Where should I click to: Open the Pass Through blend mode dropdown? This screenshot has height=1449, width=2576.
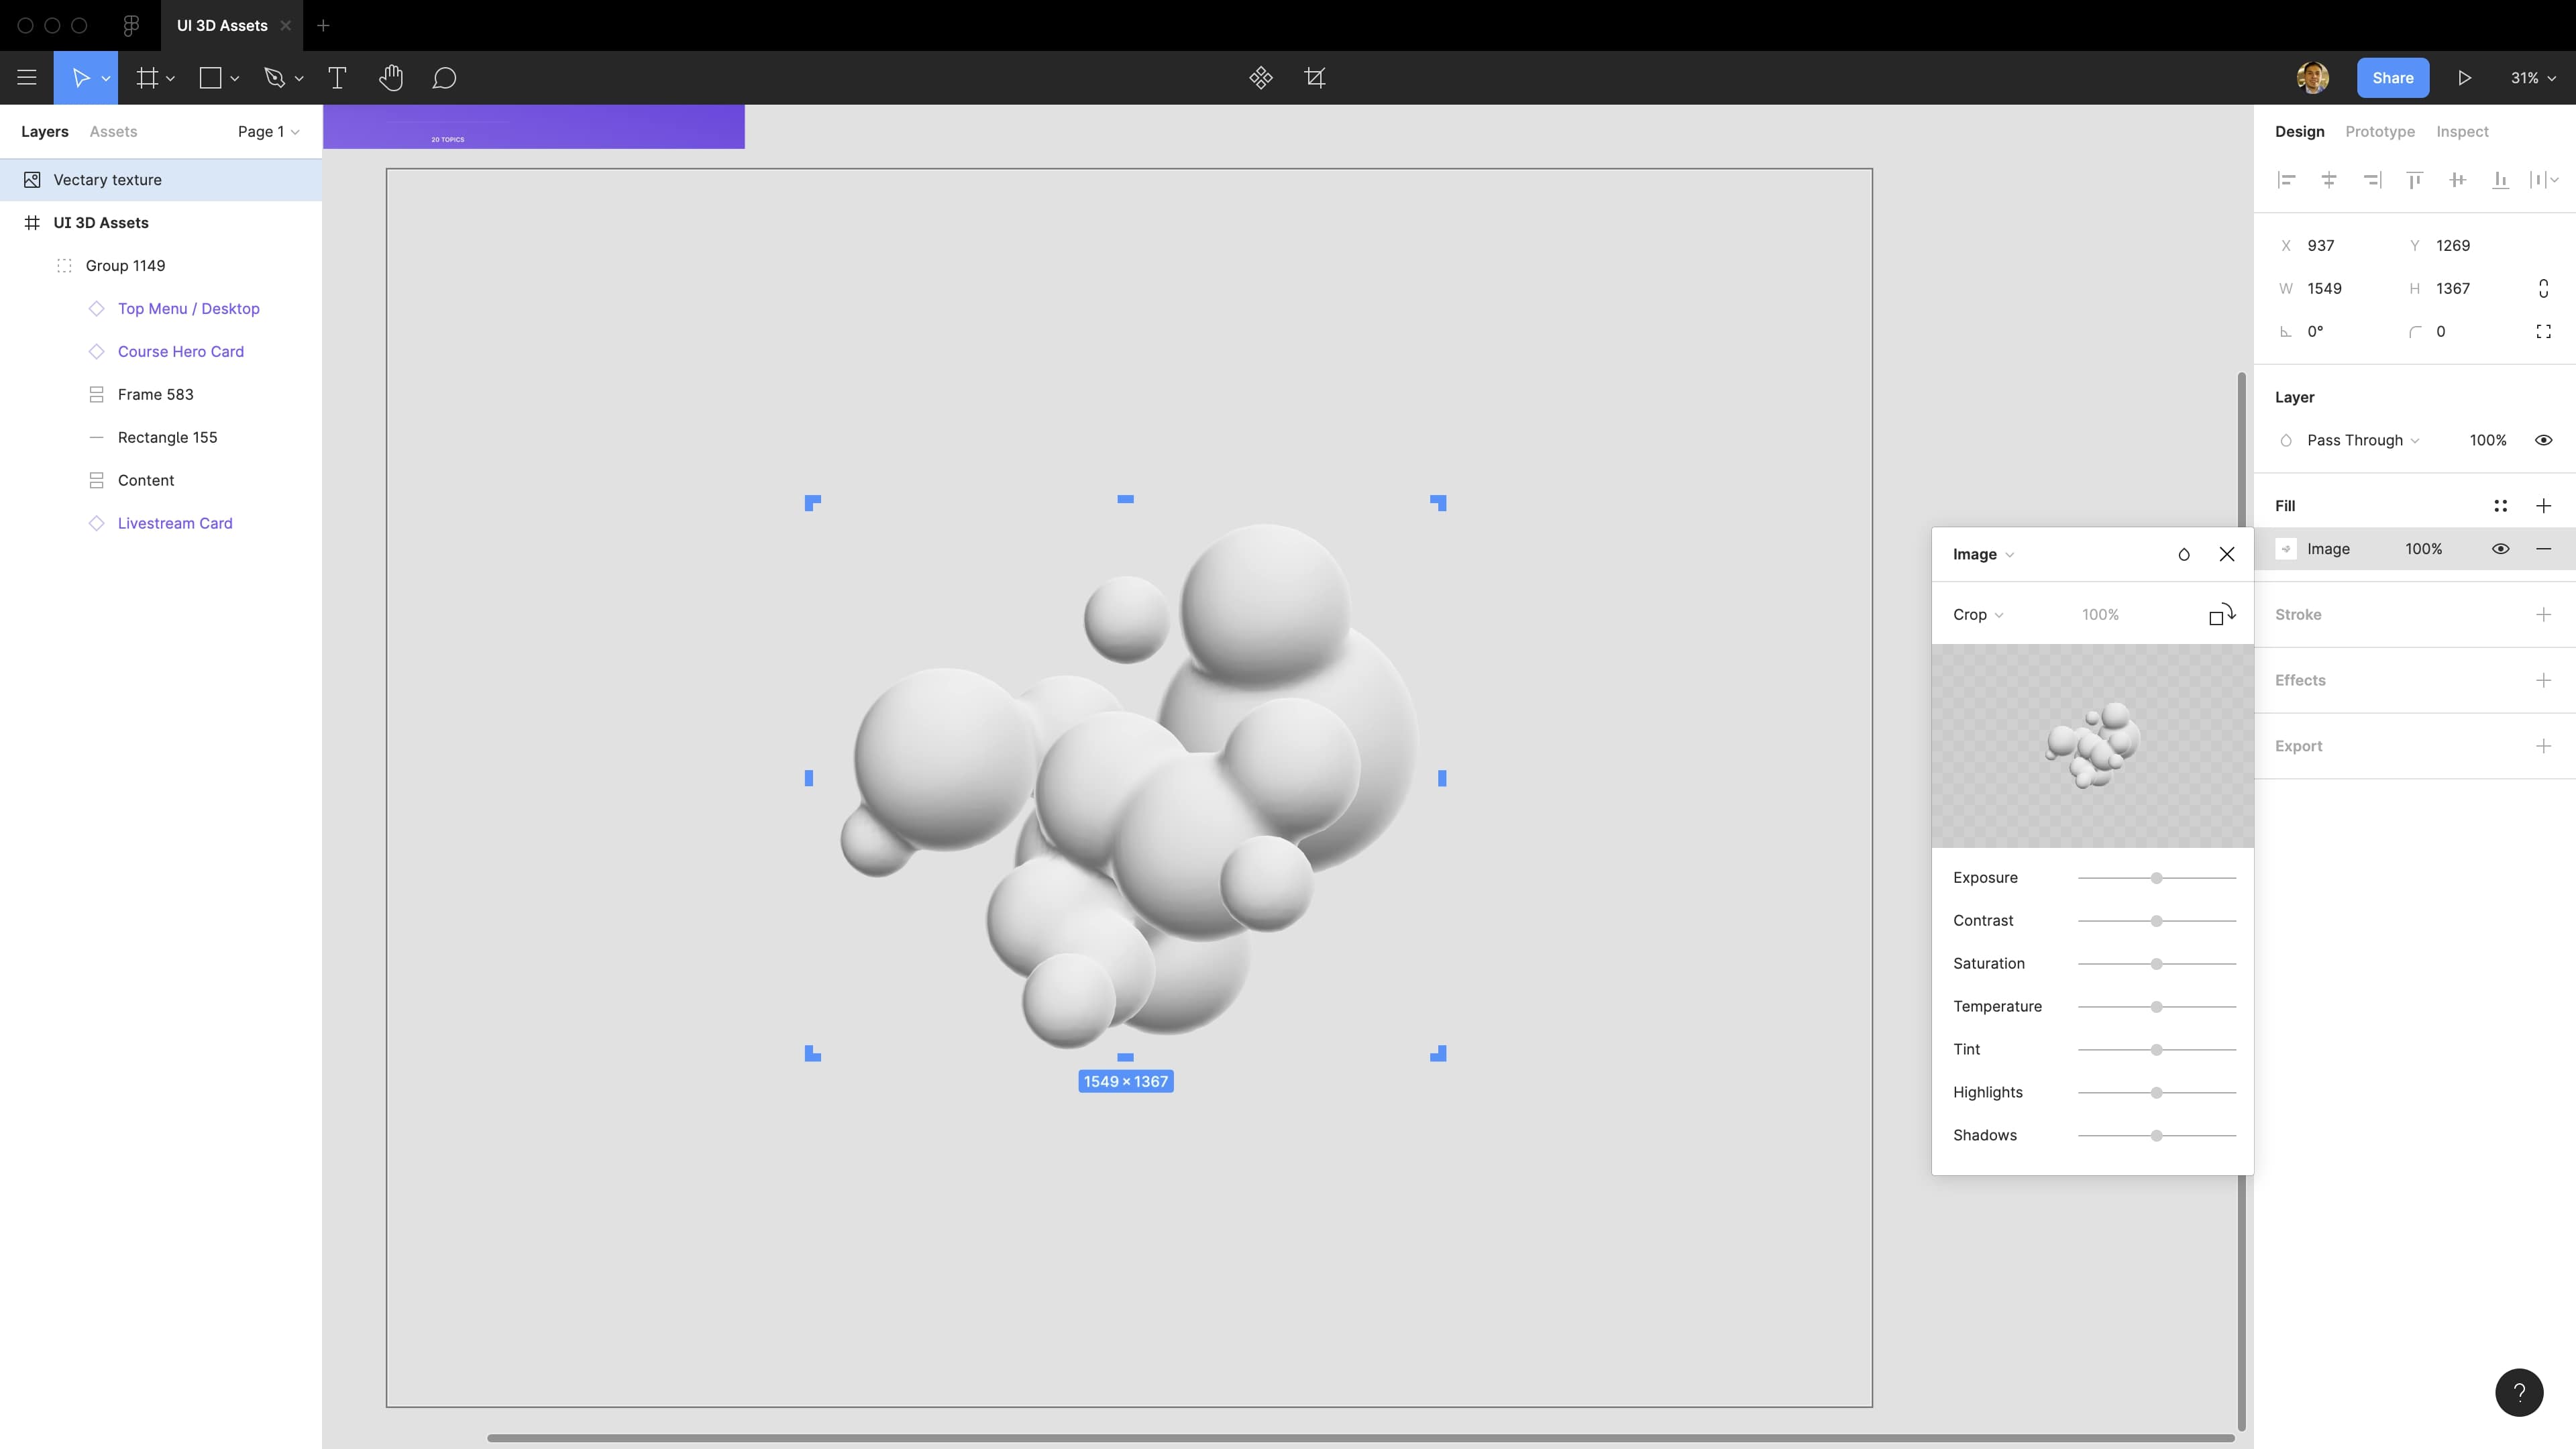click(2356, 440)
